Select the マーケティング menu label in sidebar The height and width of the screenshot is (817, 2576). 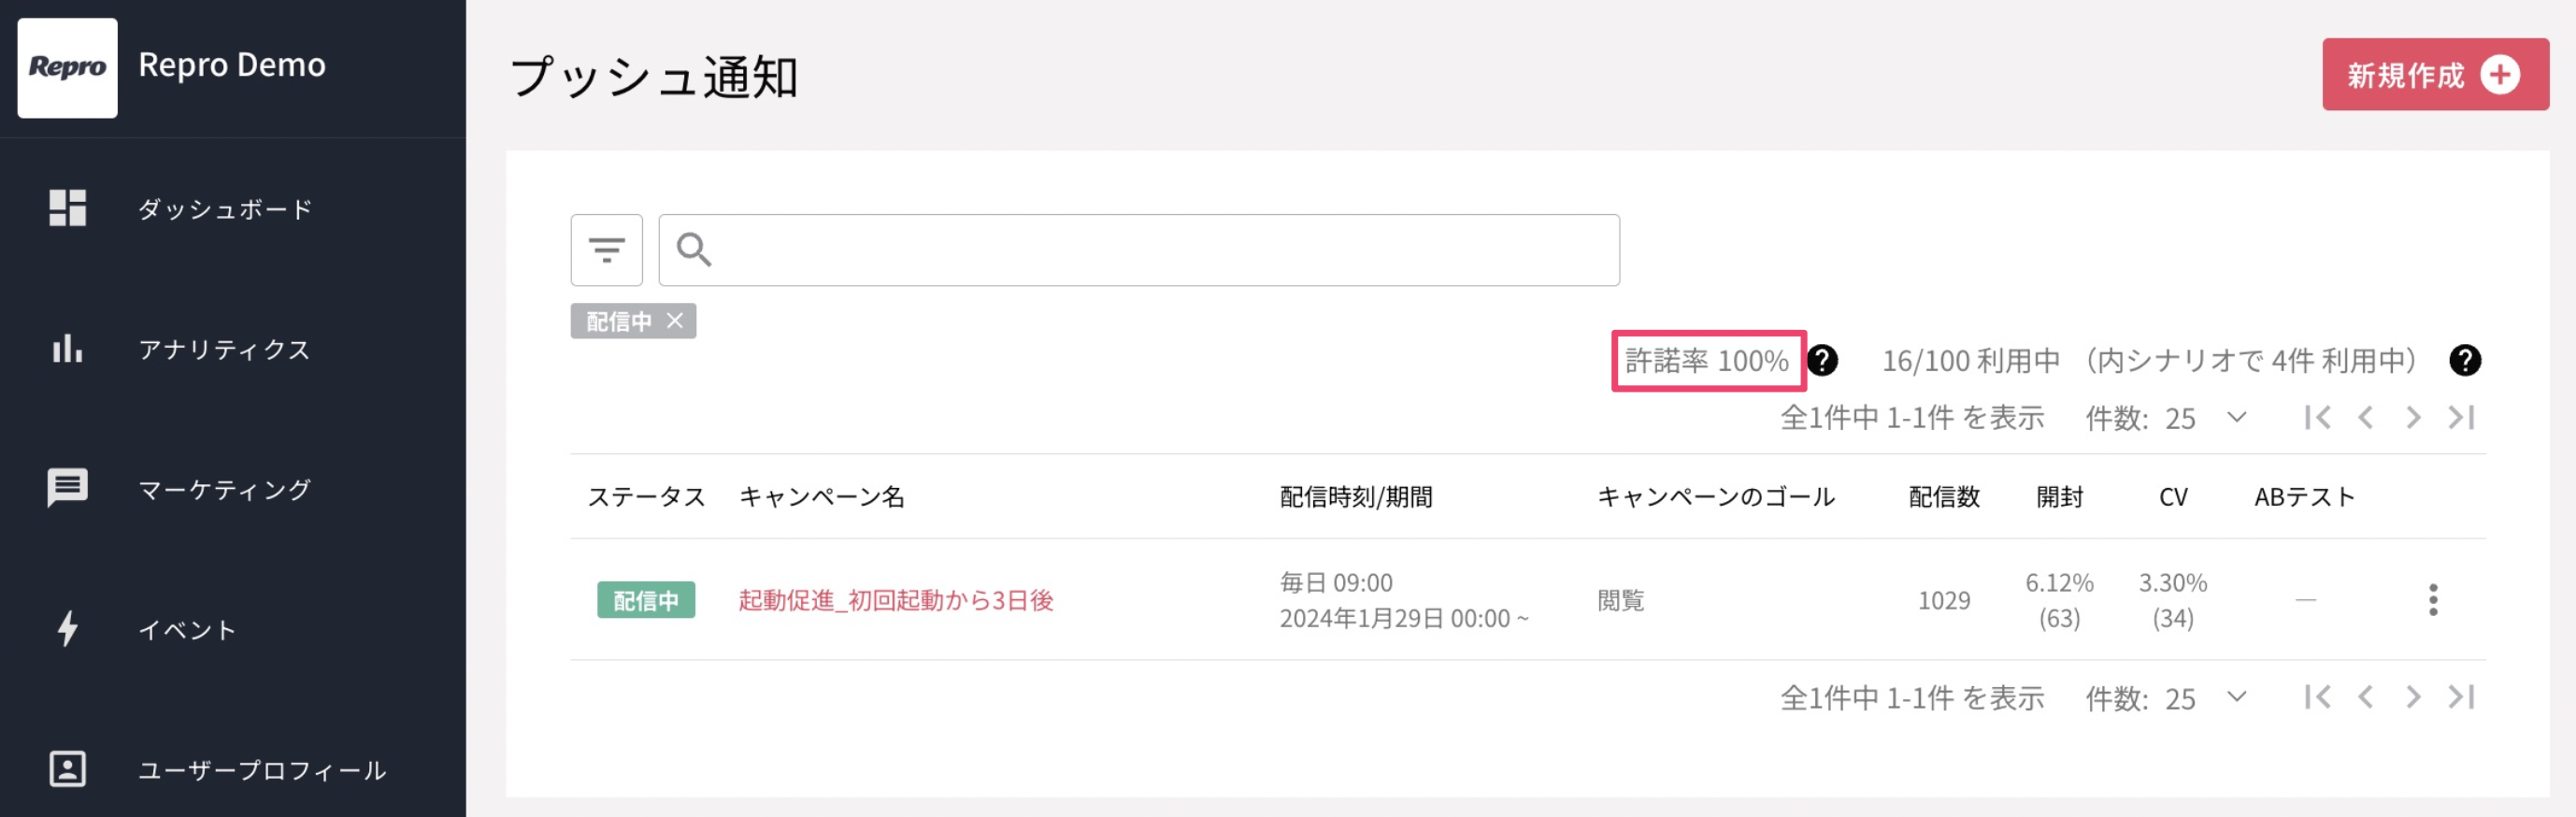pos(225,489)
